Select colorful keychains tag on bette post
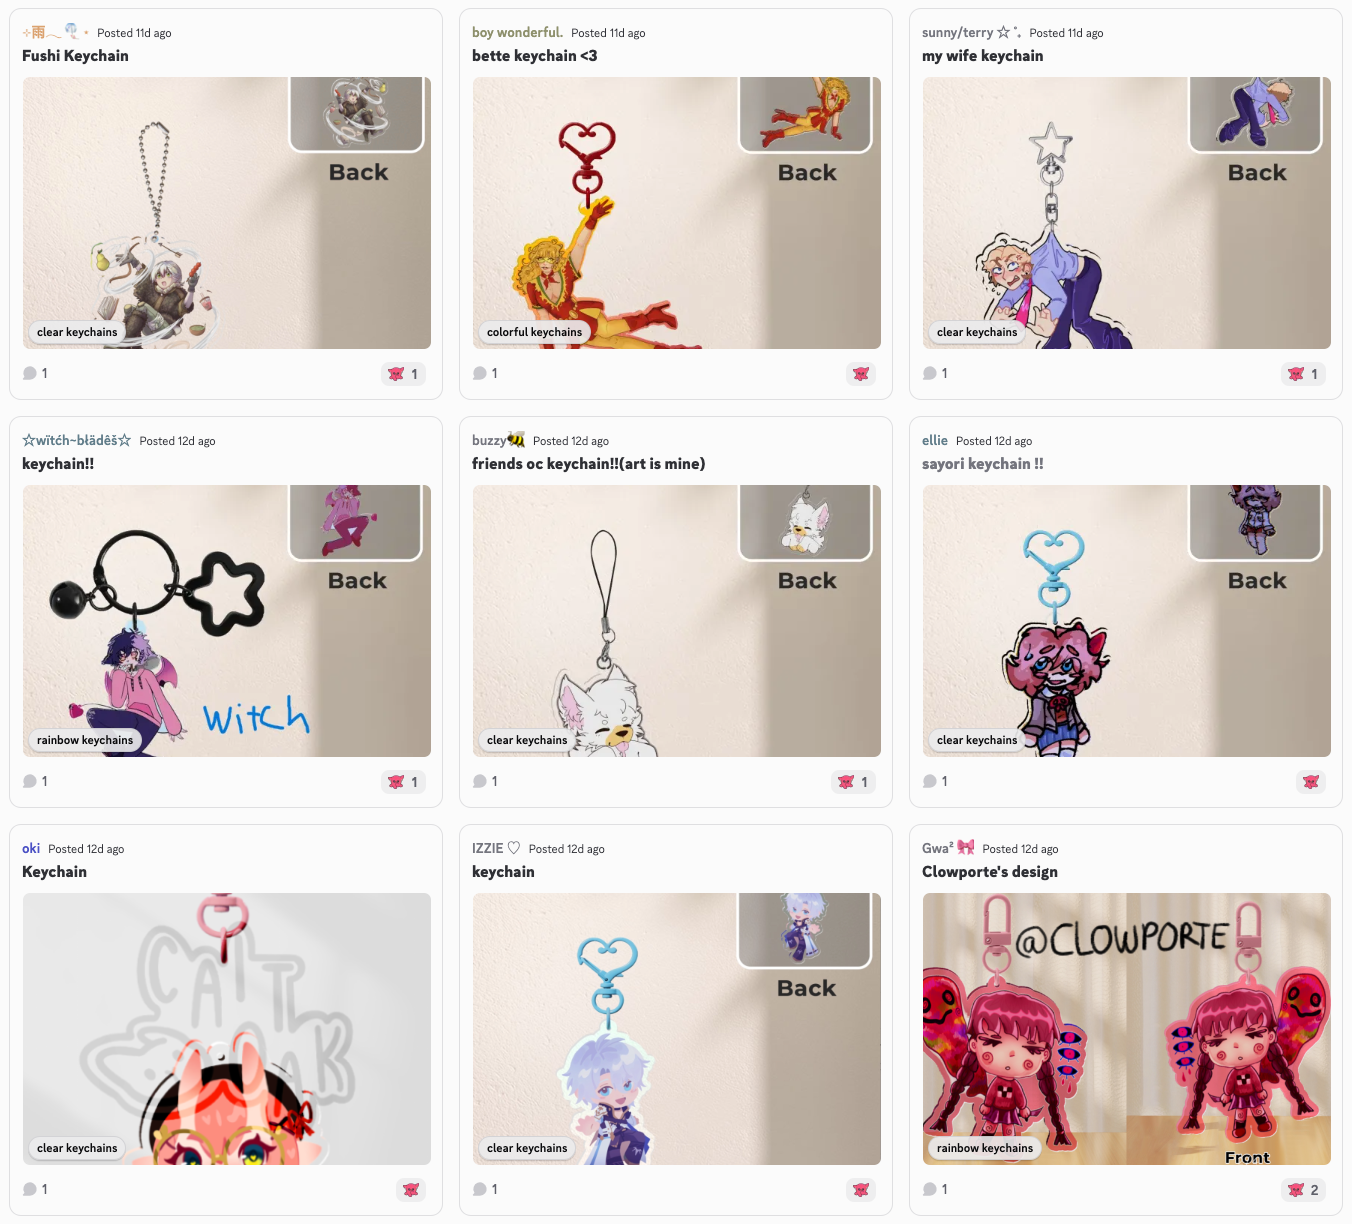Screen dimensions: 1352x1224 click(534, 332)
